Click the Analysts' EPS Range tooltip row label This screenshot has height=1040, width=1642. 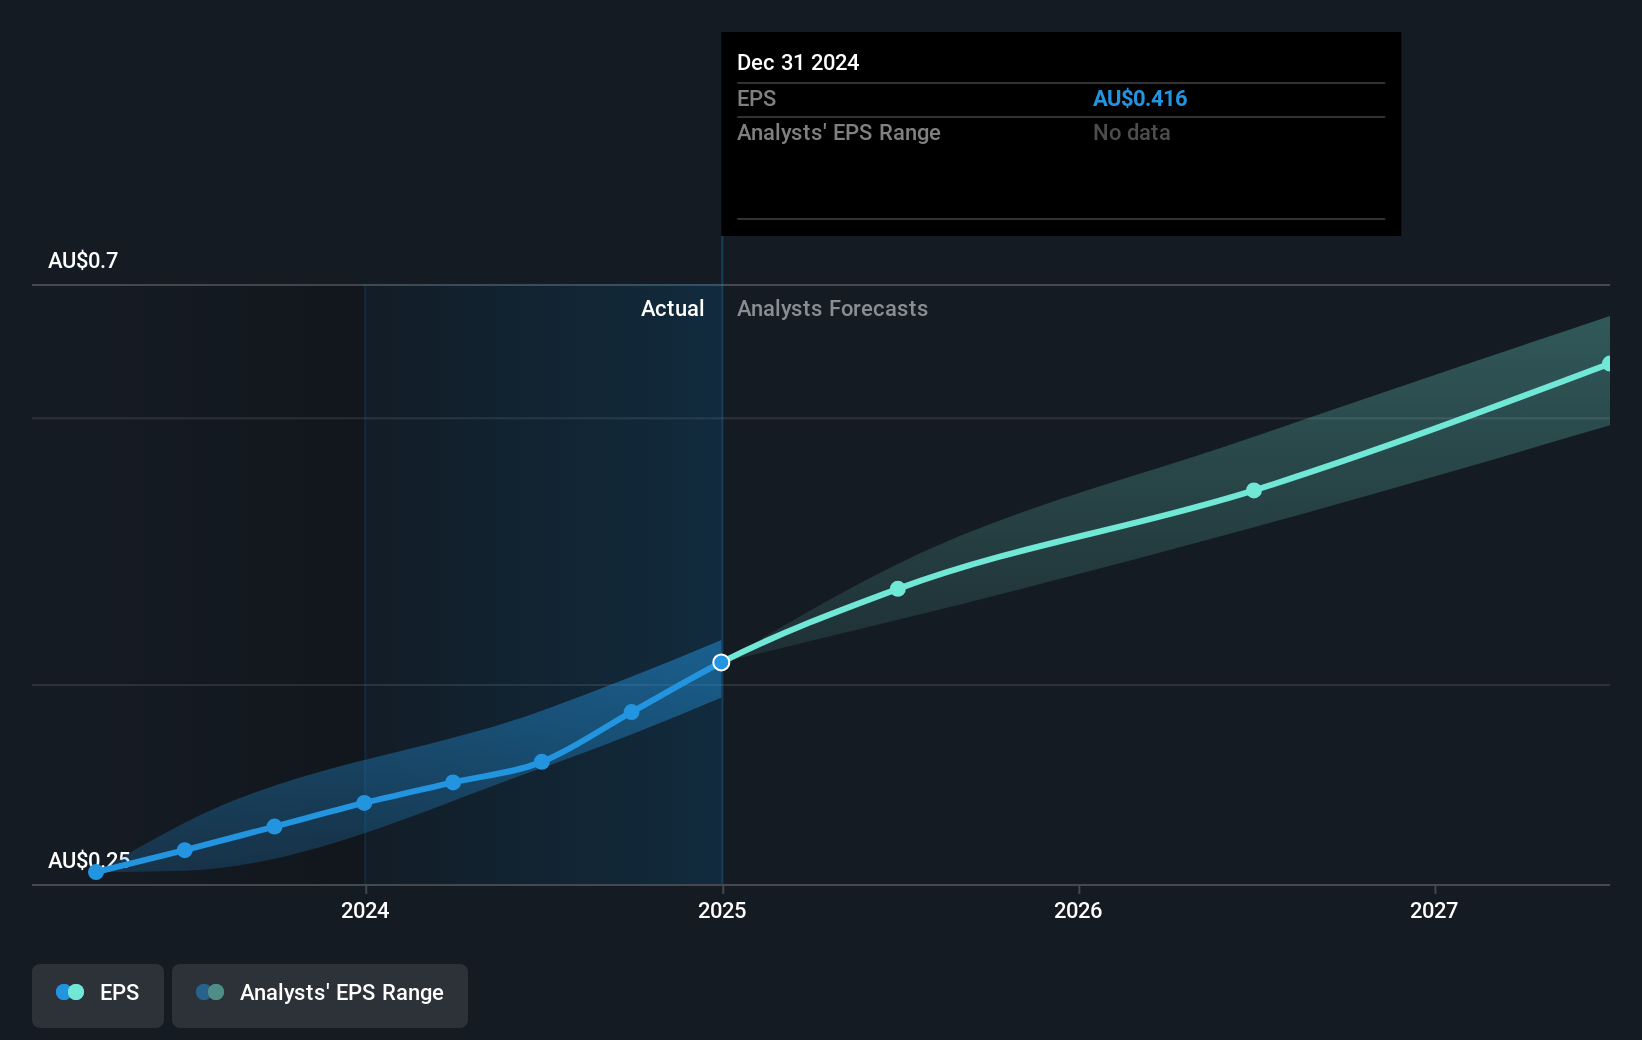[x=839, y=133]
